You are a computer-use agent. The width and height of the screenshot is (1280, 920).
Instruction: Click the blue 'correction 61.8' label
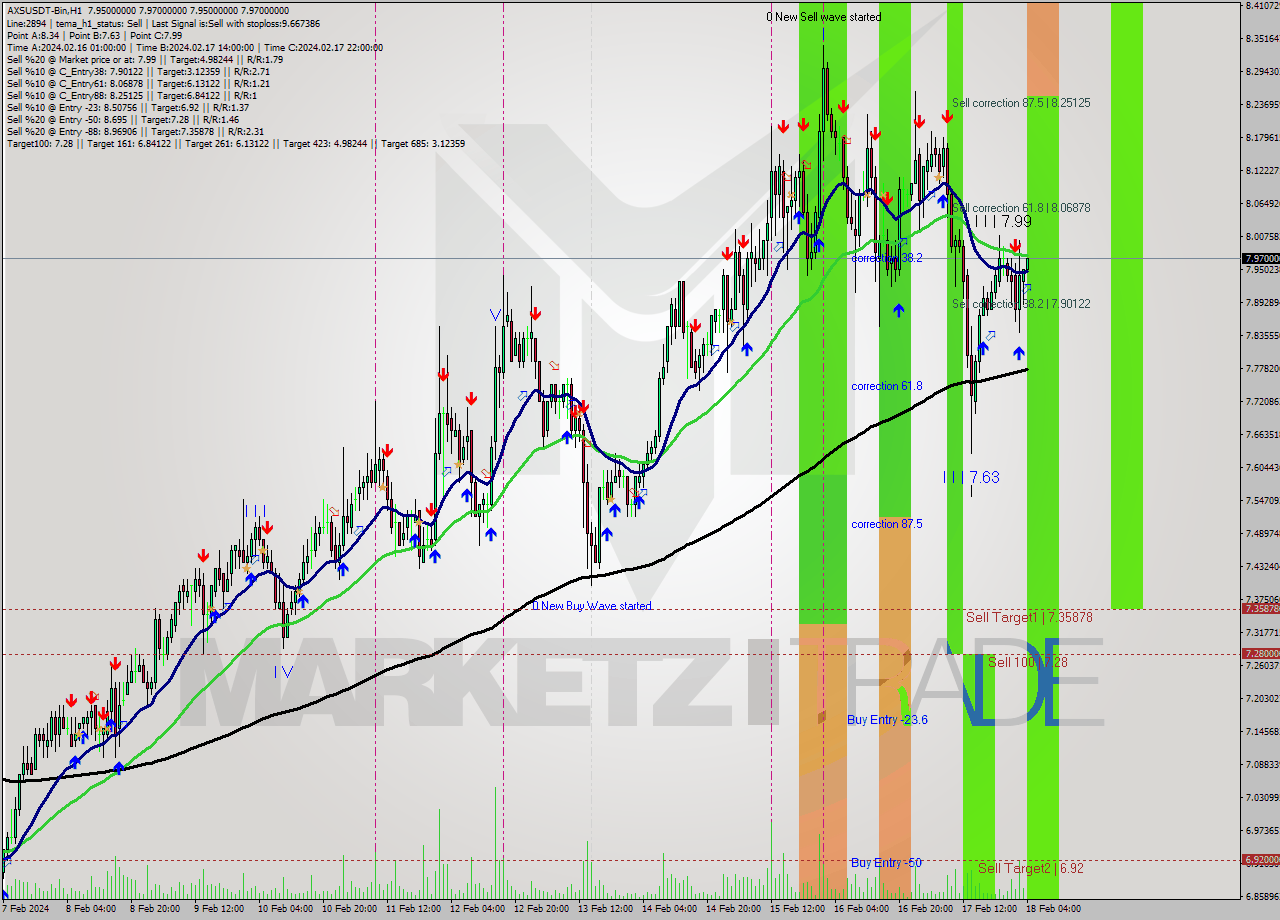pyautogui.click(x=886, y=386)
